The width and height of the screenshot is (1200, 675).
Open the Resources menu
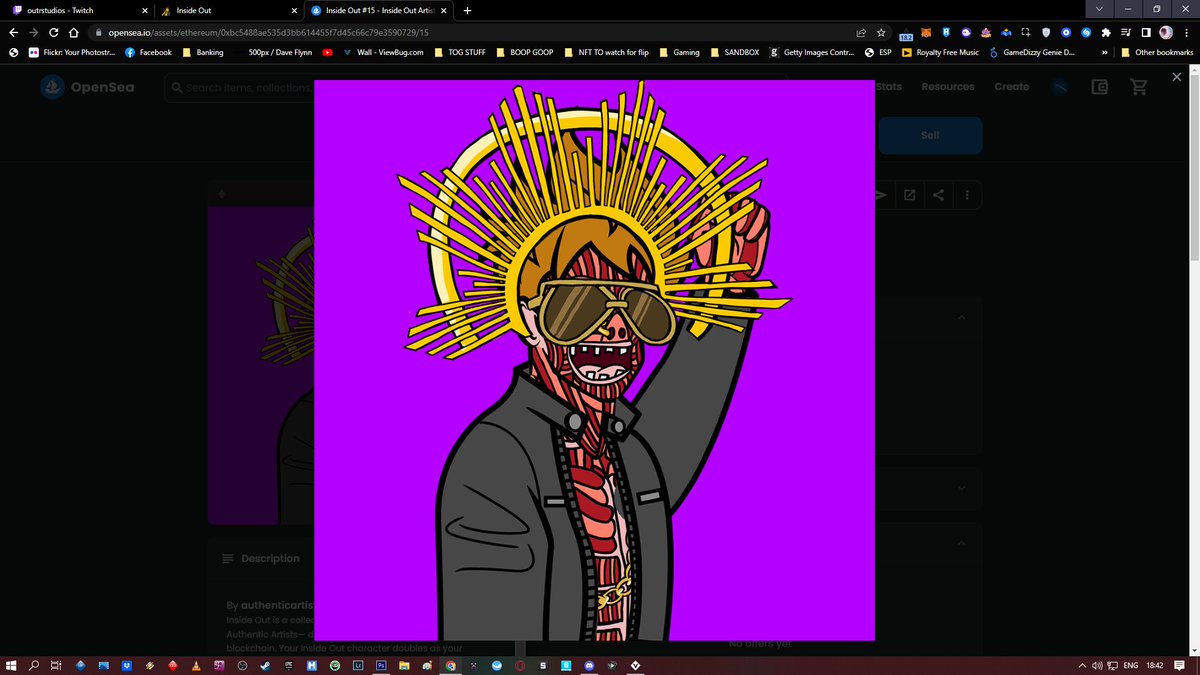[x=947, y=87]
